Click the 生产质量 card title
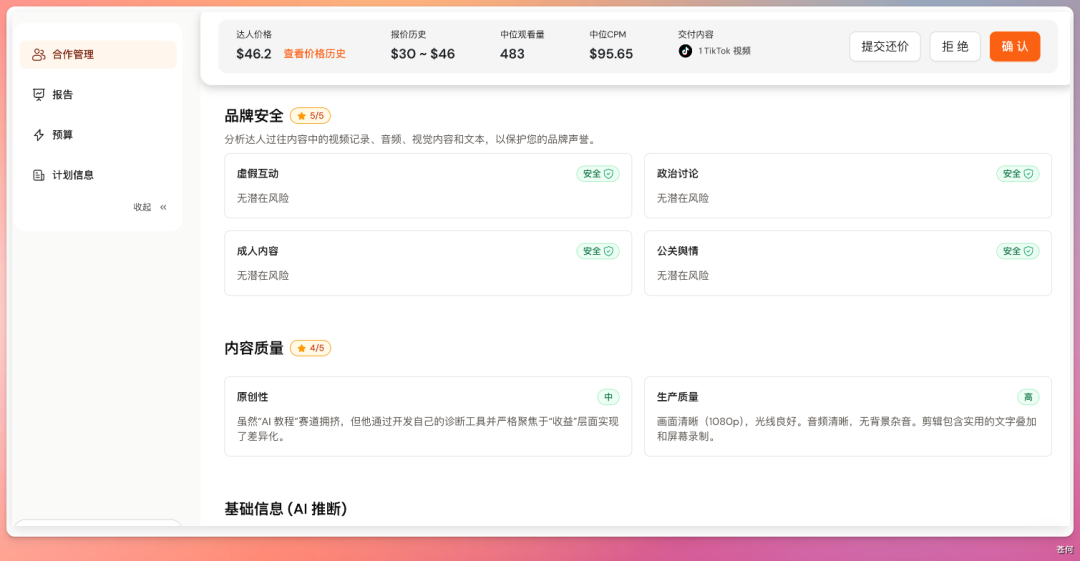Screen dimensions: 1080x561 678,397
